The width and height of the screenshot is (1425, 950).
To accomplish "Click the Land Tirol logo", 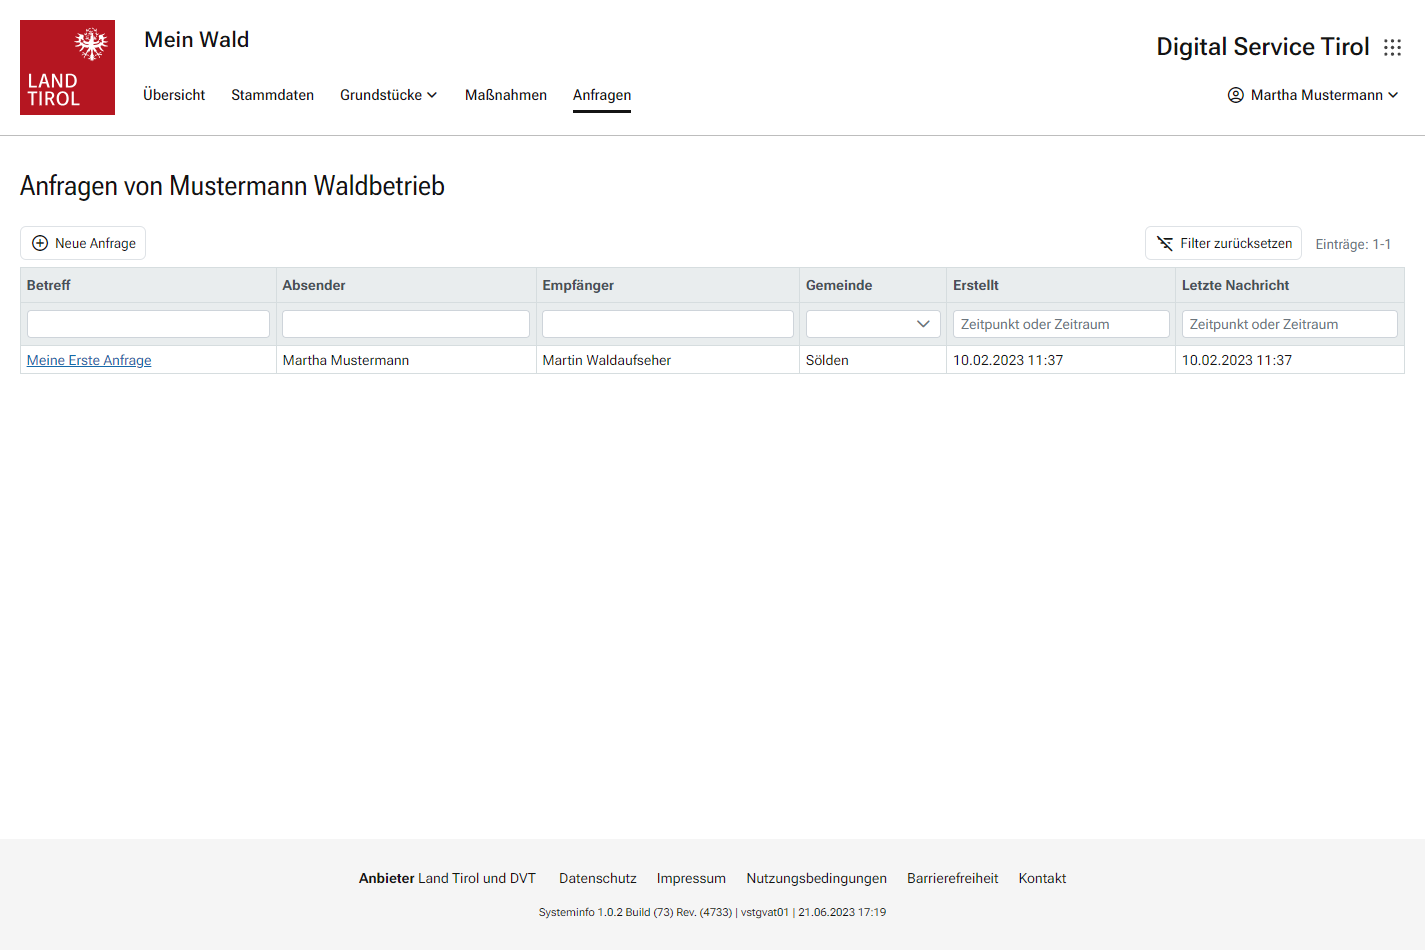I will point(67,67).
